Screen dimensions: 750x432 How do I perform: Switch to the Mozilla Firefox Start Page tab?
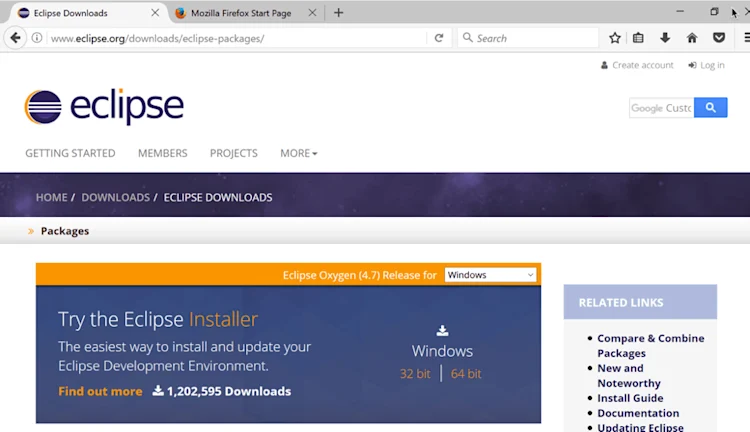coord(241,13)
